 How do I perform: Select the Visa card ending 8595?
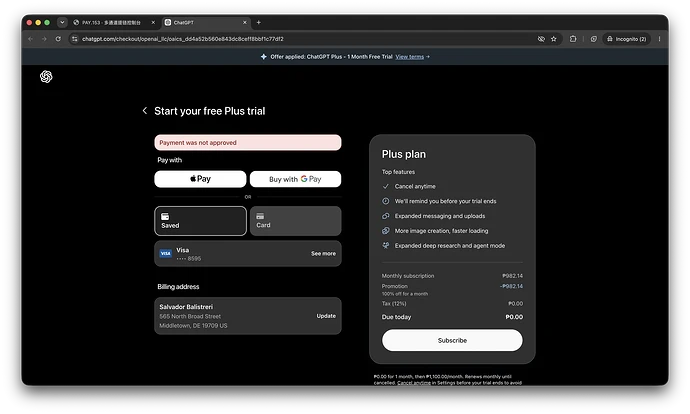[x=248, y=254]
